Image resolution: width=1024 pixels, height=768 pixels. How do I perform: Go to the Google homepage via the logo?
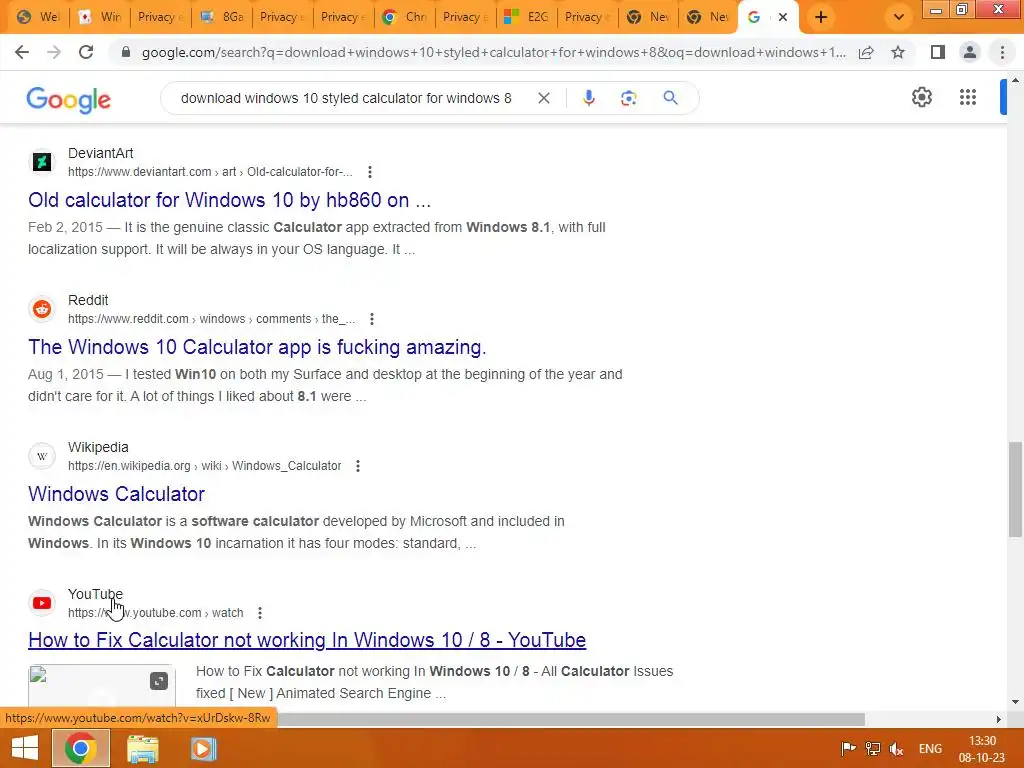pos(69,99)
